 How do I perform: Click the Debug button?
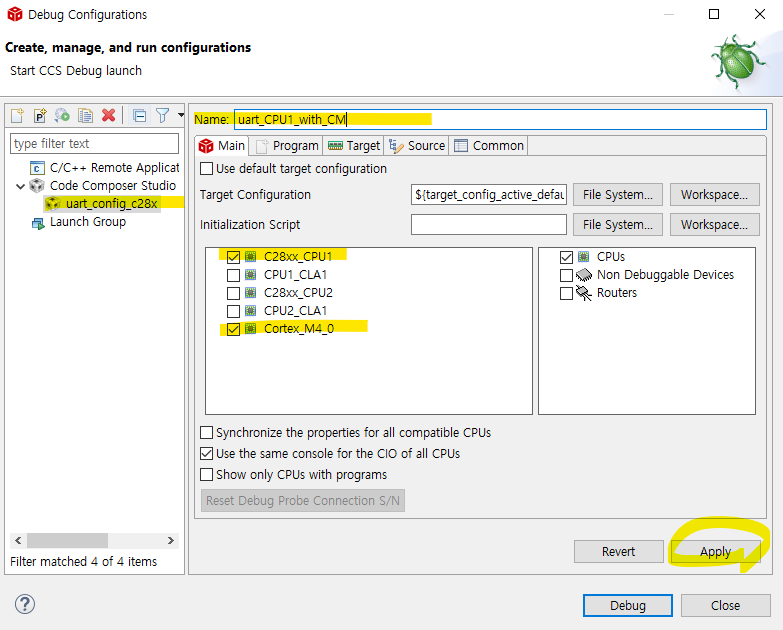tap(628, 606)
